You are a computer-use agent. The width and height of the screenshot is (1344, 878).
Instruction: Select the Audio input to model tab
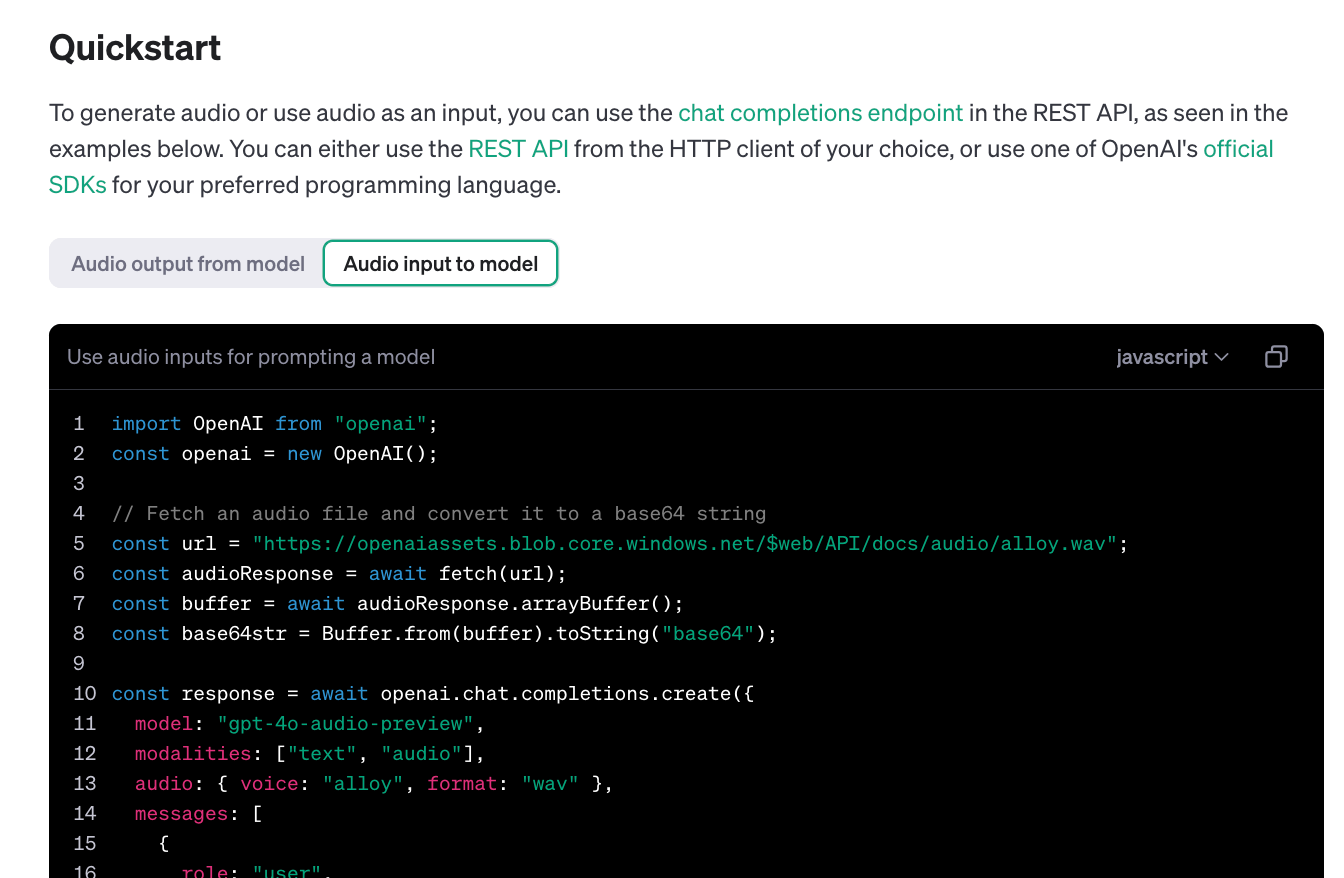tap(440, 263)
